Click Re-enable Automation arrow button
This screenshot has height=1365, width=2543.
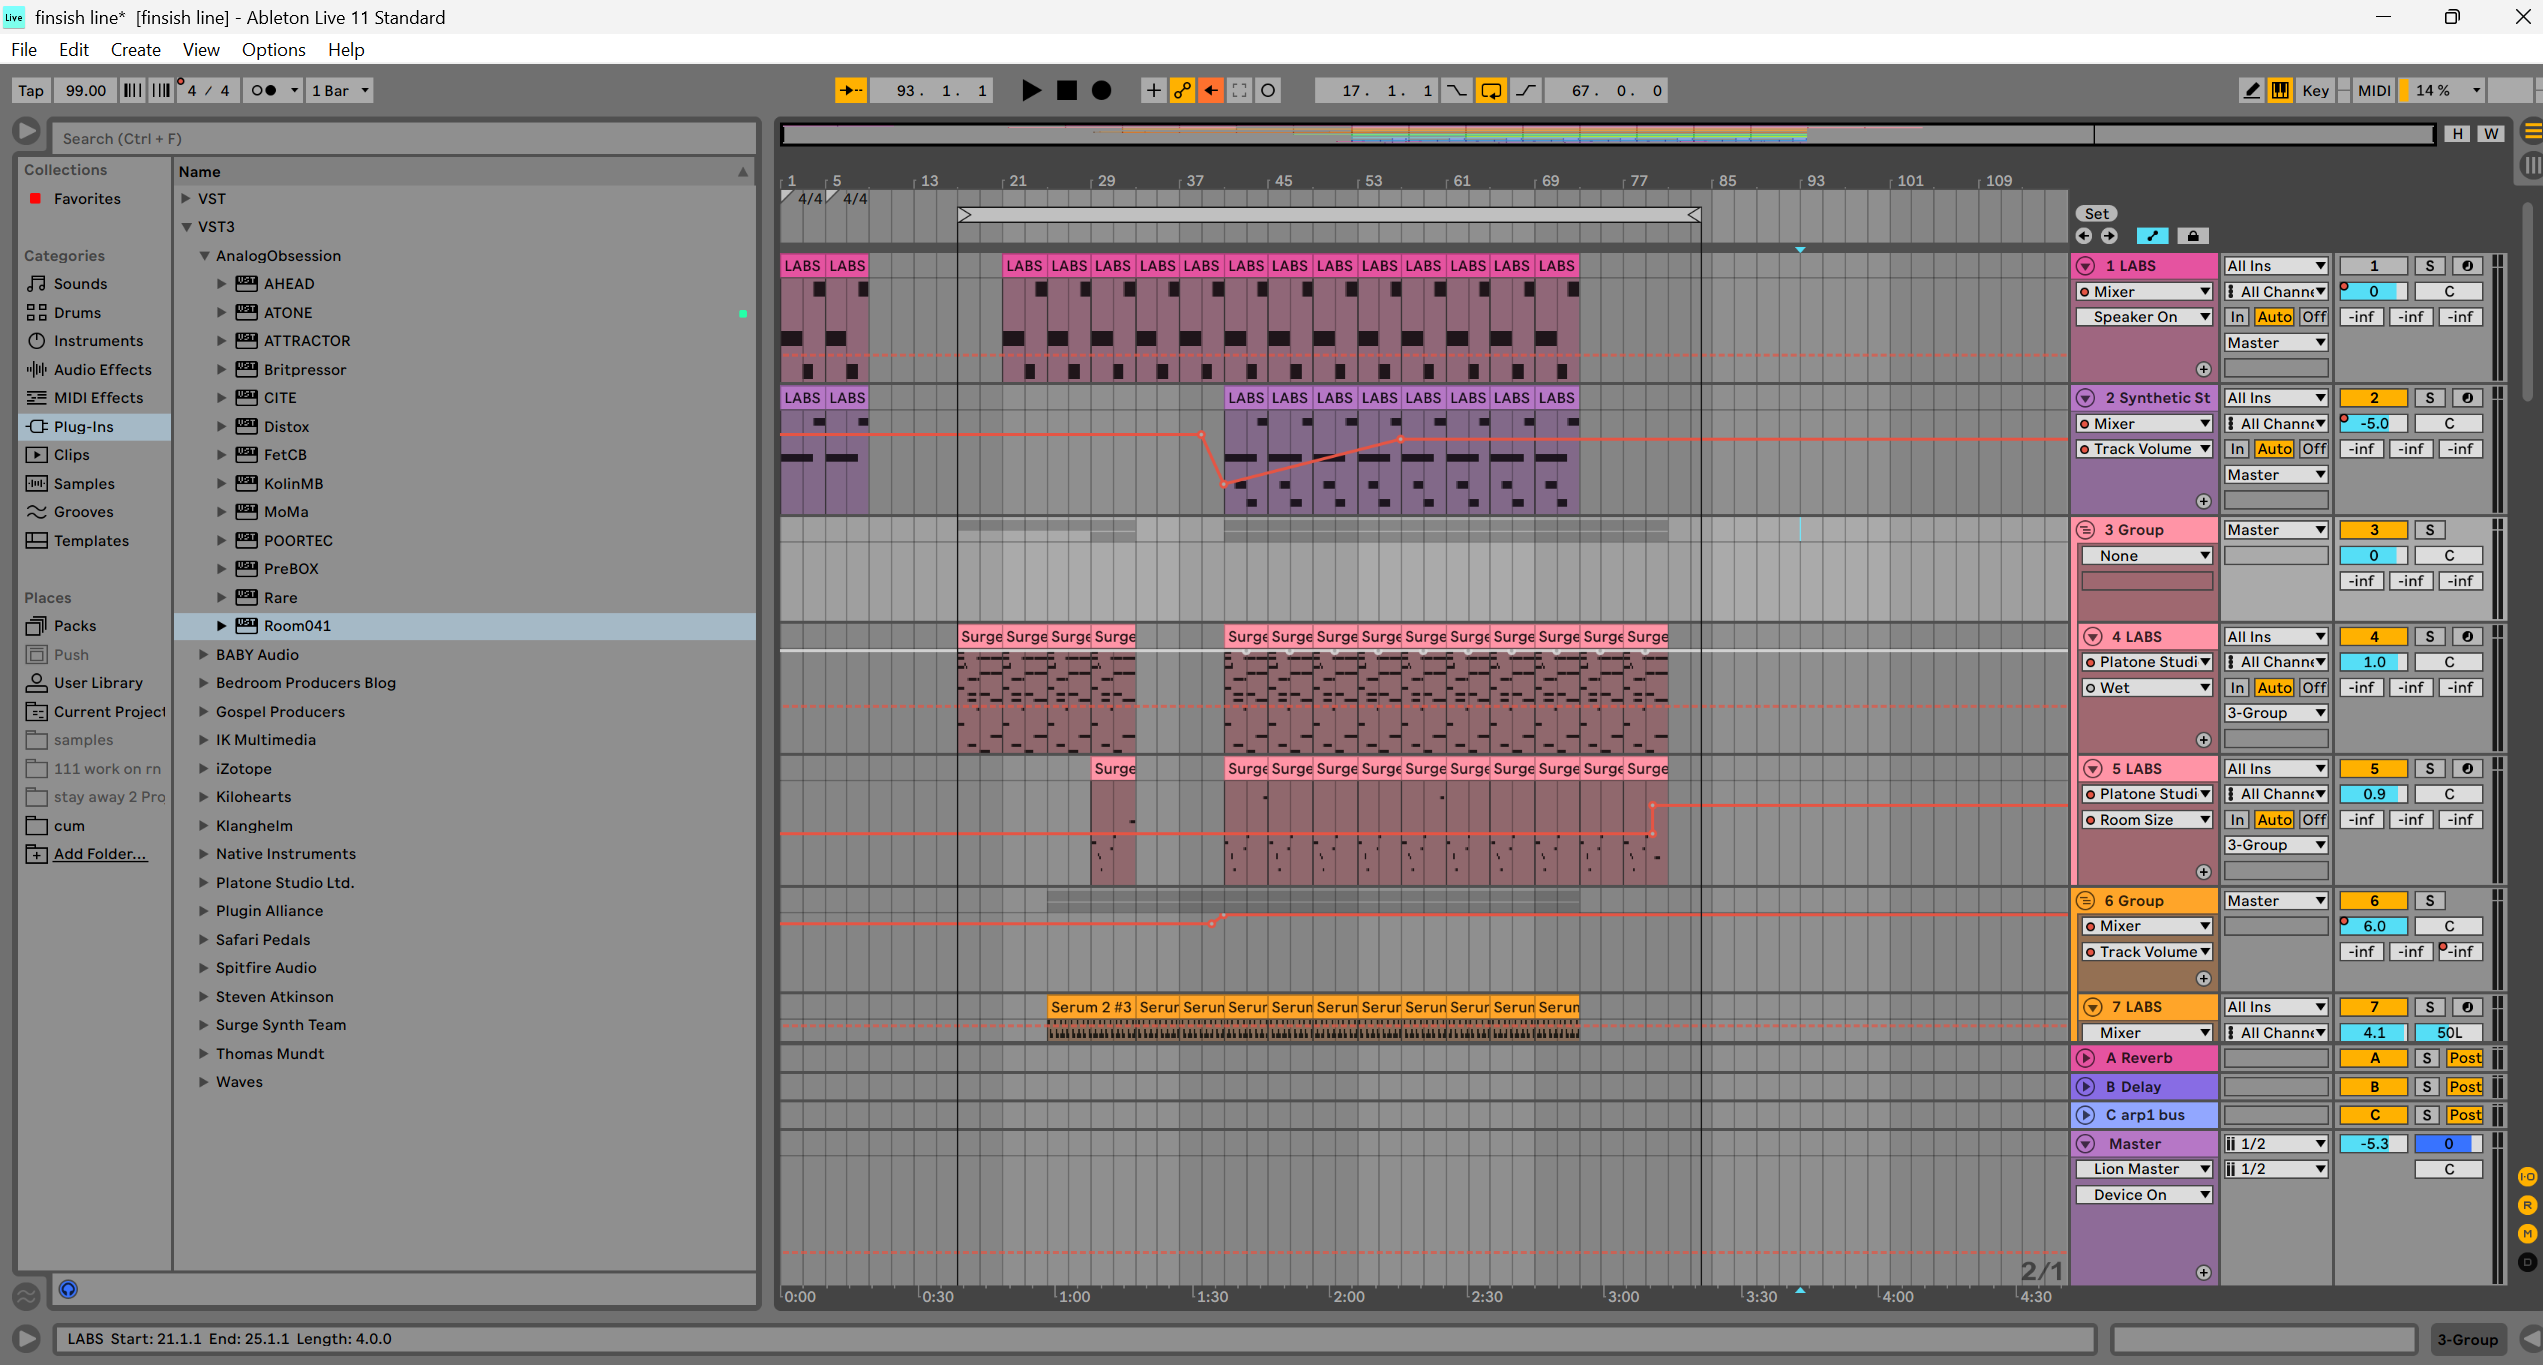[1211, 91]
